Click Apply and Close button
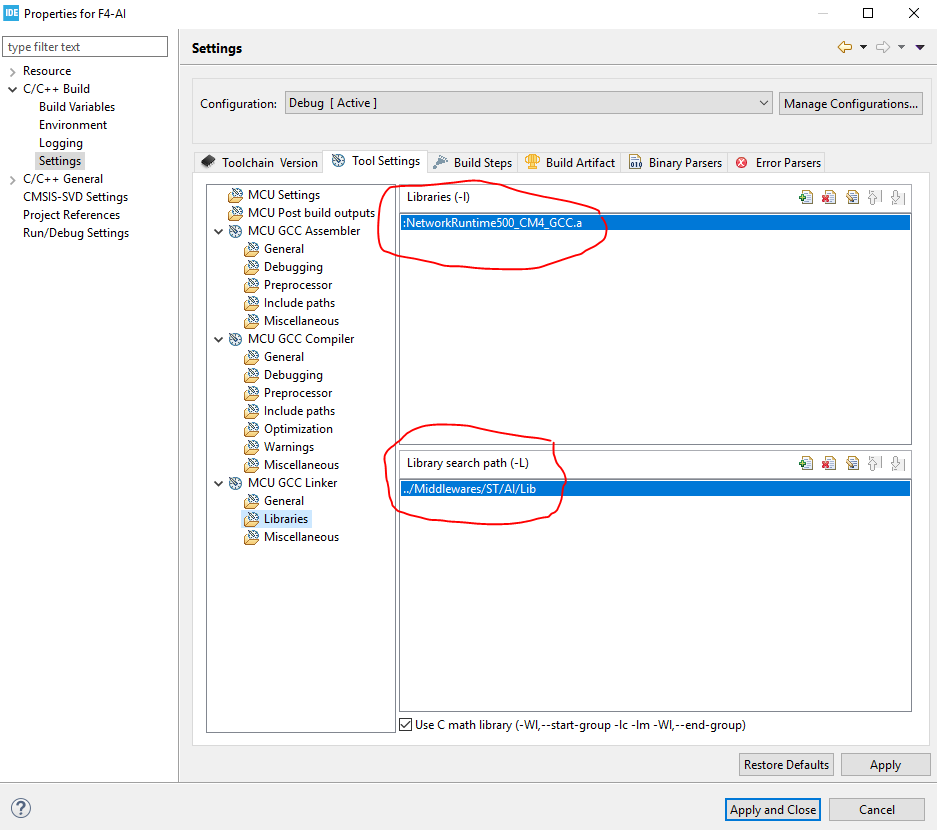 tap(773, 810)
